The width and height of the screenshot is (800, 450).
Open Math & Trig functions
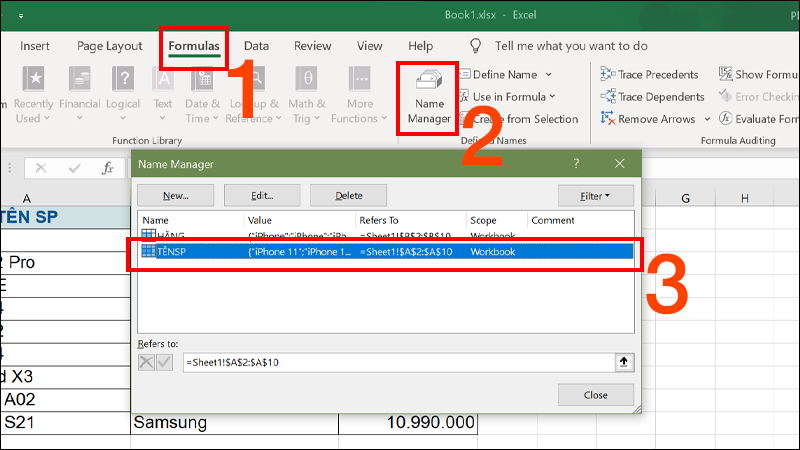tap(307, 97)
